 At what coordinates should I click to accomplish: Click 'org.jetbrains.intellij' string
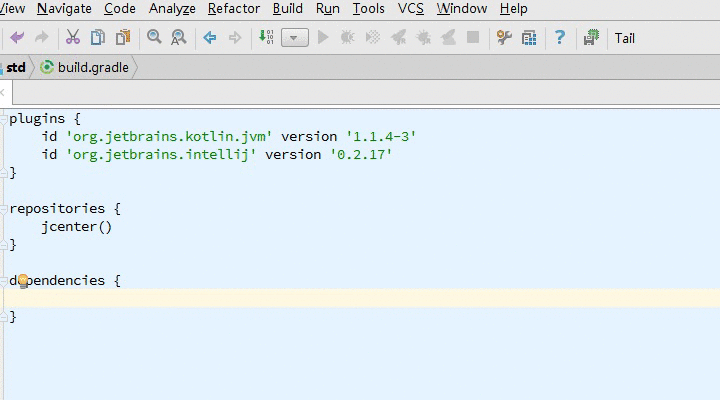(161, 154)
